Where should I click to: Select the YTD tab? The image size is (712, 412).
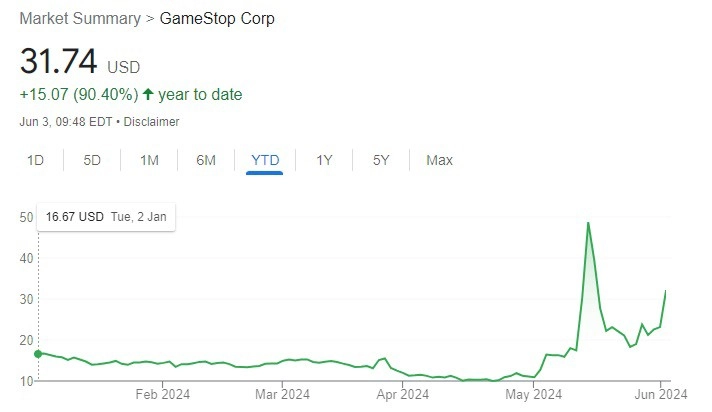pos(265,160)
